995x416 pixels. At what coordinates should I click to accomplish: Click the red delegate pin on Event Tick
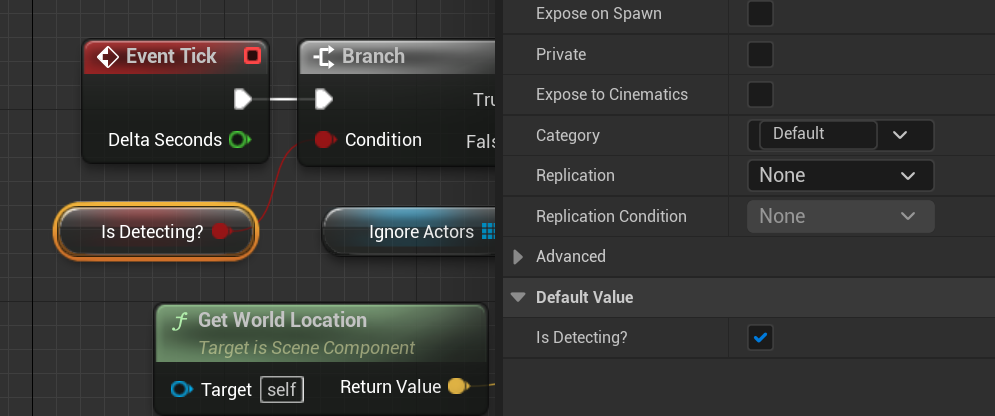point(252,56)
